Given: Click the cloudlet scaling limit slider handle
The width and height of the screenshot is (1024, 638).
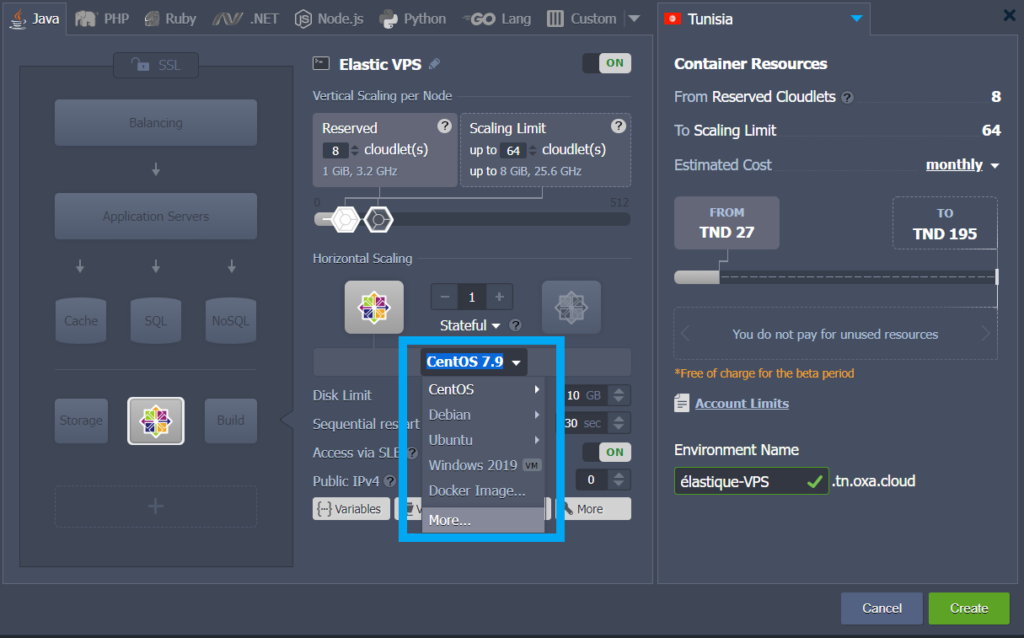Looking at the screenshot, I should point(379,219).
